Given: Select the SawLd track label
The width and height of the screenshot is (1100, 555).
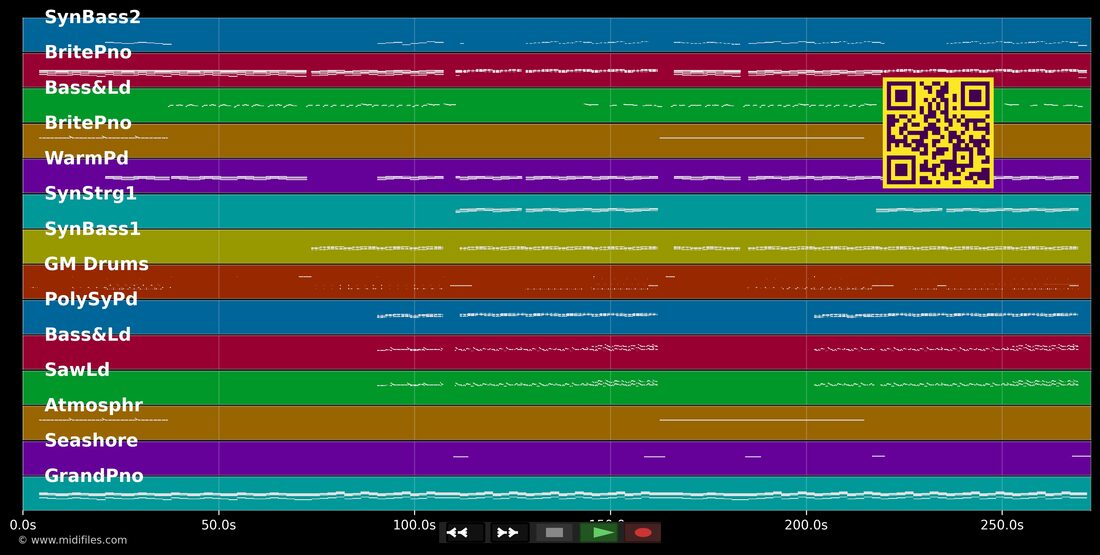Looking at the screenshot, I should (x=77, y=369).
